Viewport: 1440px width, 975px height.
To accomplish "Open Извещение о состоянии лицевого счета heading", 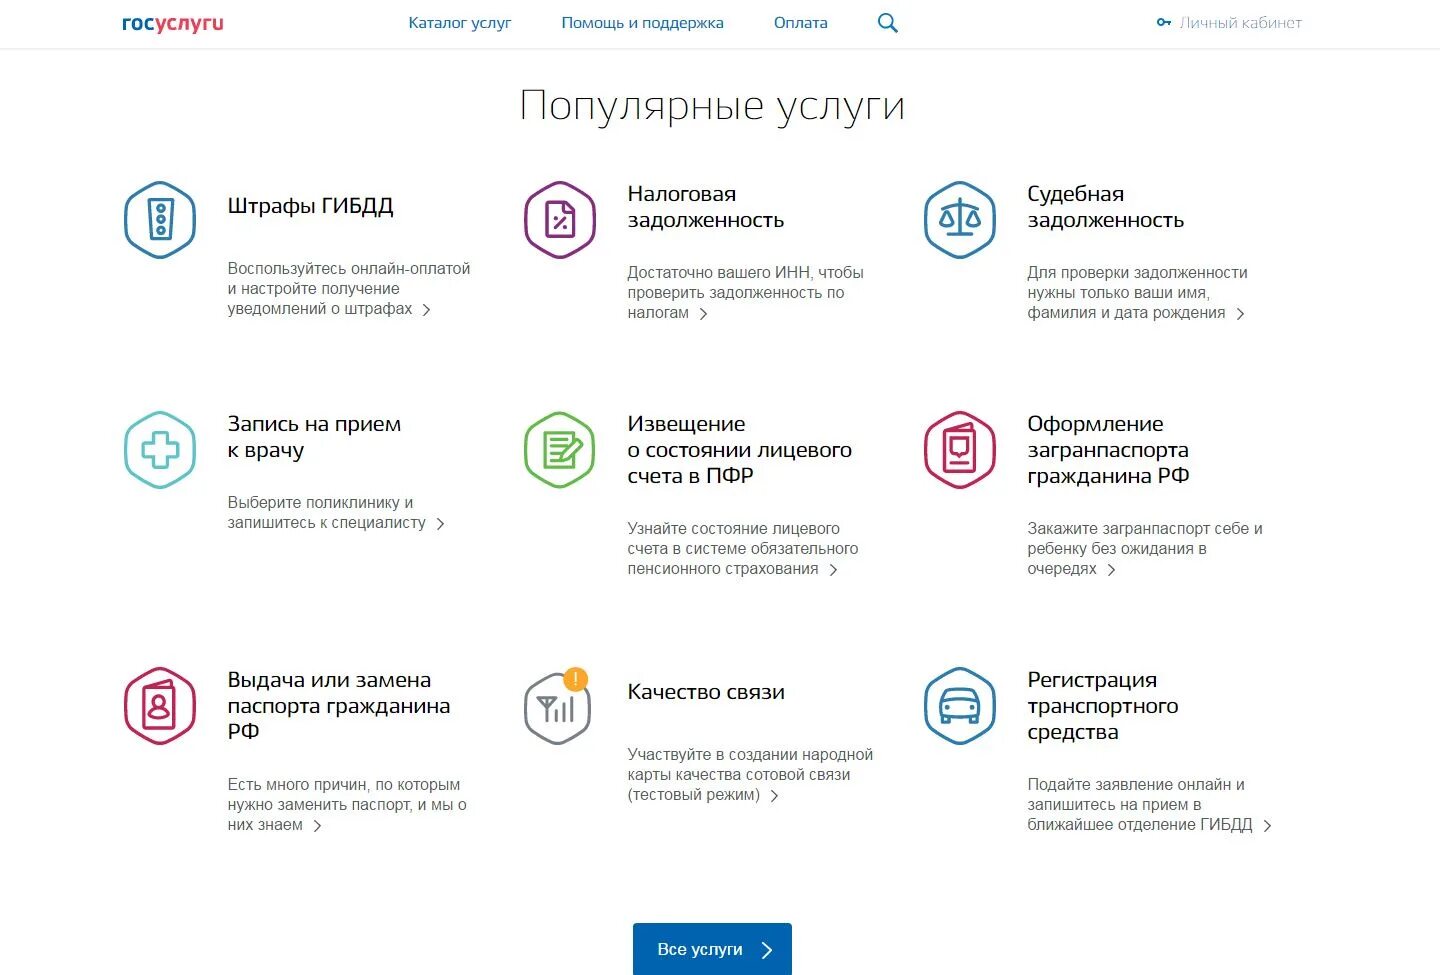I will pyautogui.click(x=740, y=450).
